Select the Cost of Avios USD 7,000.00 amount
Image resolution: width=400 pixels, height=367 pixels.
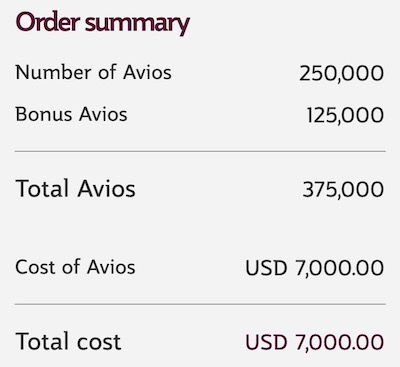[315, 268]
